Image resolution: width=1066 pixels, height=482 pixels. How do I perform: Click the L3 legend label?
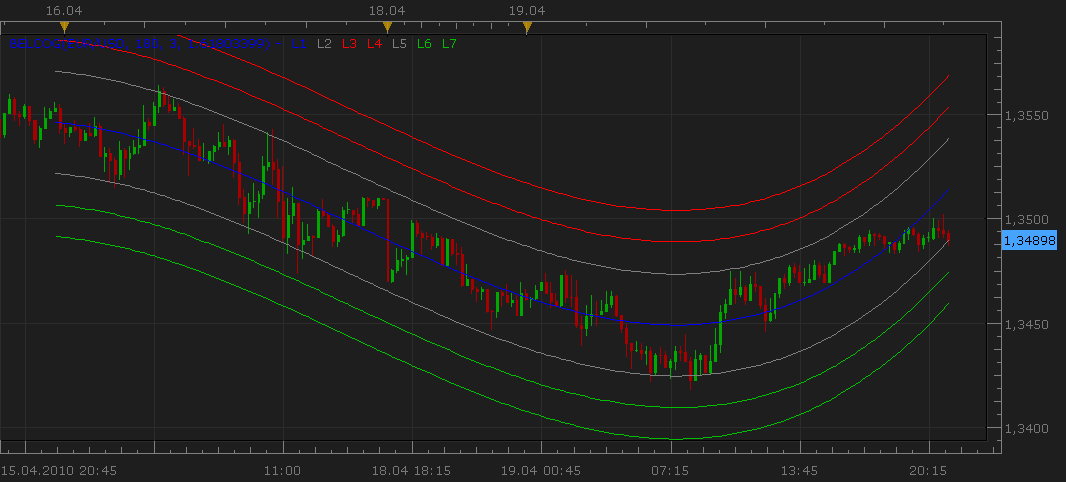(x=349, y=44)
